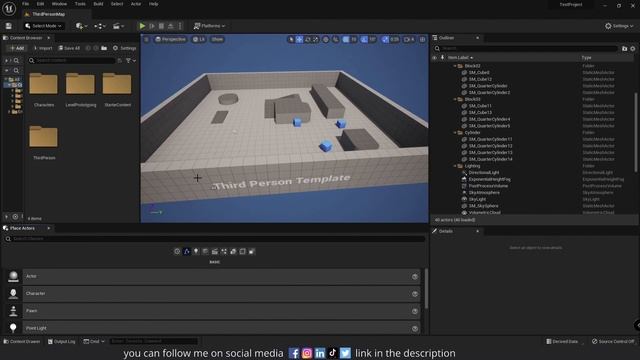
Task: Open the Actor menu
Action: 136,4
